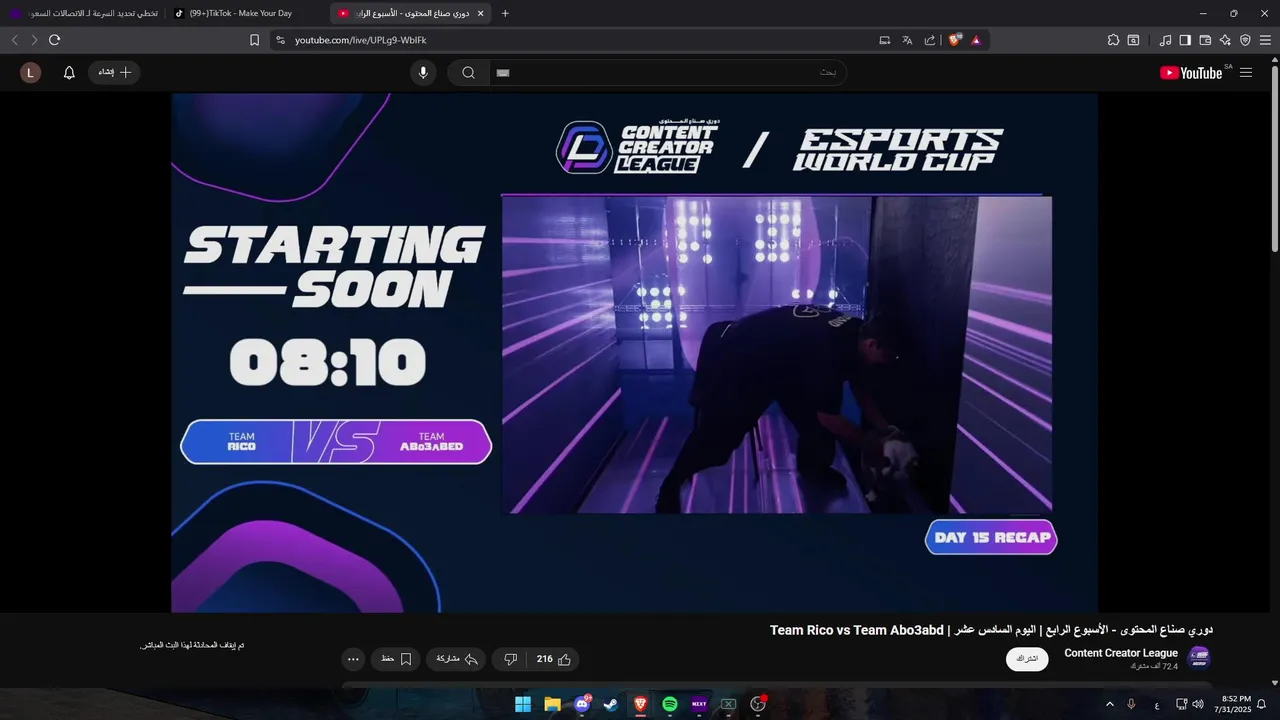Open the Windows notification bell in tray
Screen dimensions: 1280x720
(1262, 704)
